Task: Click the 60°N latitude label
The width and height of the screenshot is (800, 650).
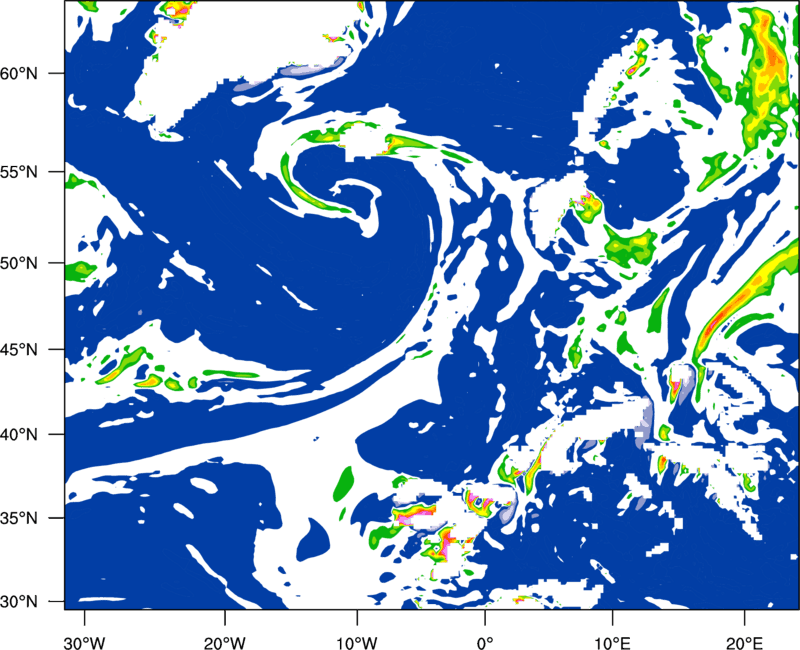Action: (x=19, y=73)
